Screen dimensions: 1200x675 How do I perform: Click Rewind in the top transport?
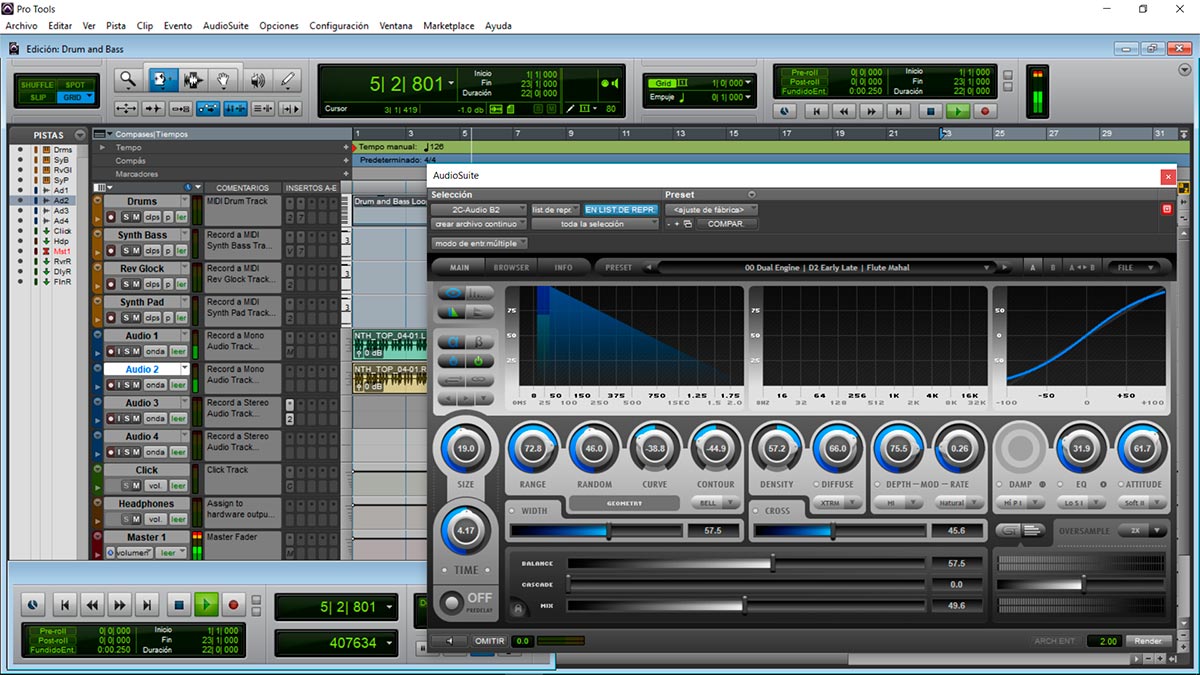[x=844, y=112]
